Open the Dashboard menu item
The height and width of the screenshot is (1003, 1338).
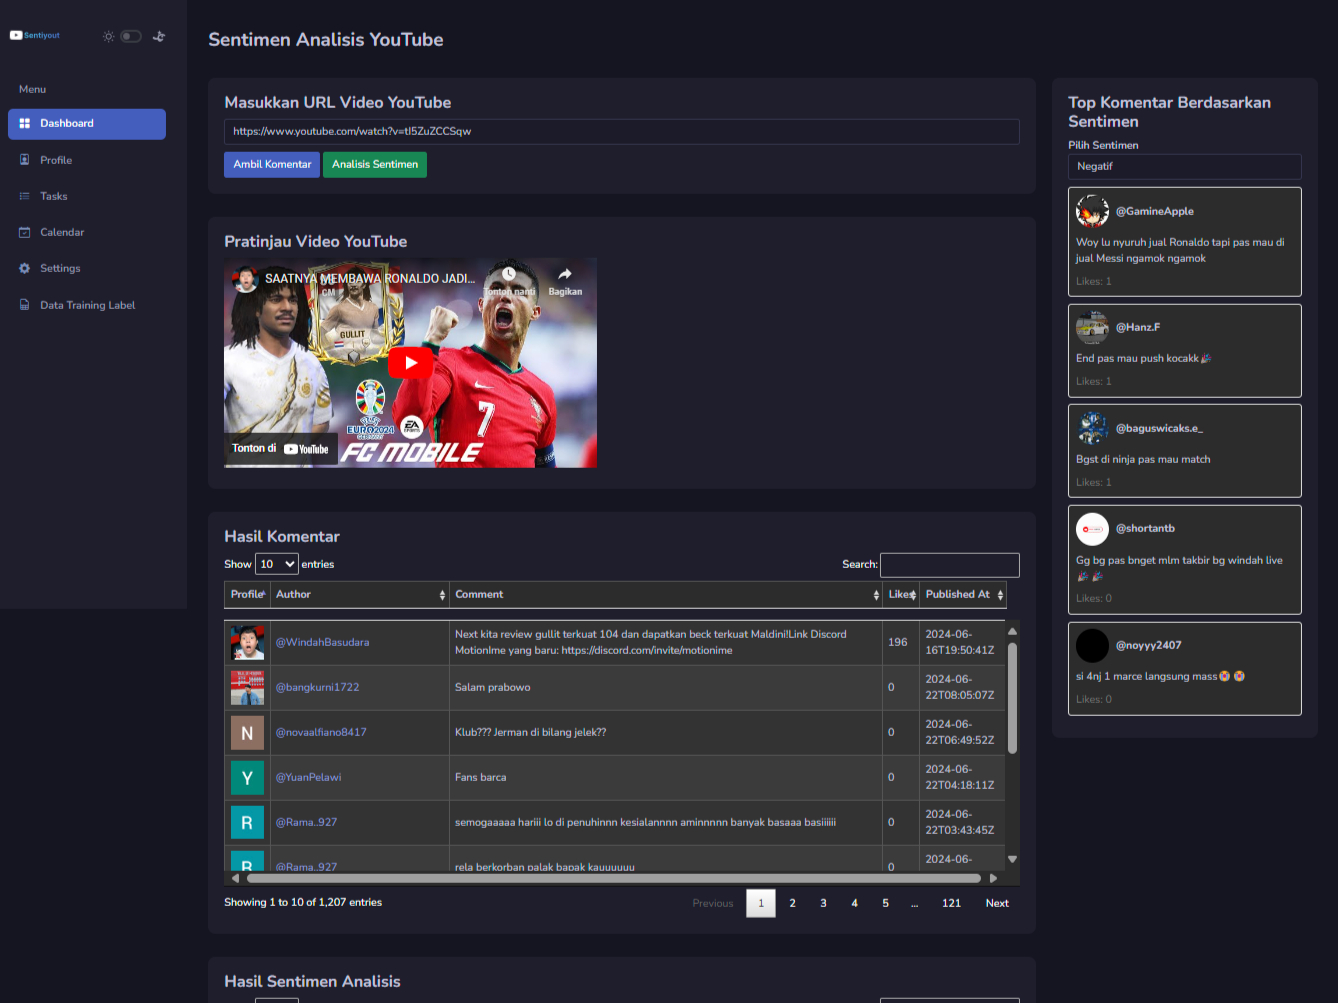[x=87, y=124]
